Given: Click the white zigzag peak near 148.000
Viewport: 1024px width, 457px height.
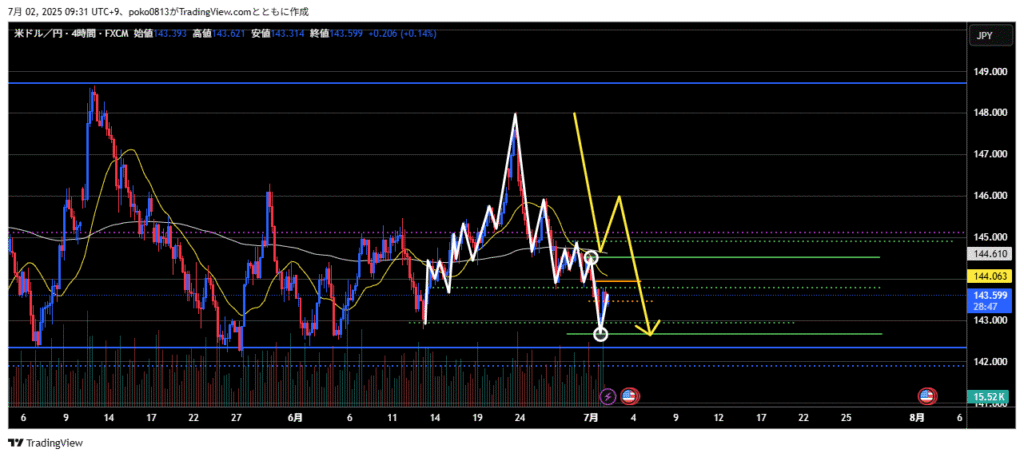Looking at the screenshot, I should [x=515, y=116].
